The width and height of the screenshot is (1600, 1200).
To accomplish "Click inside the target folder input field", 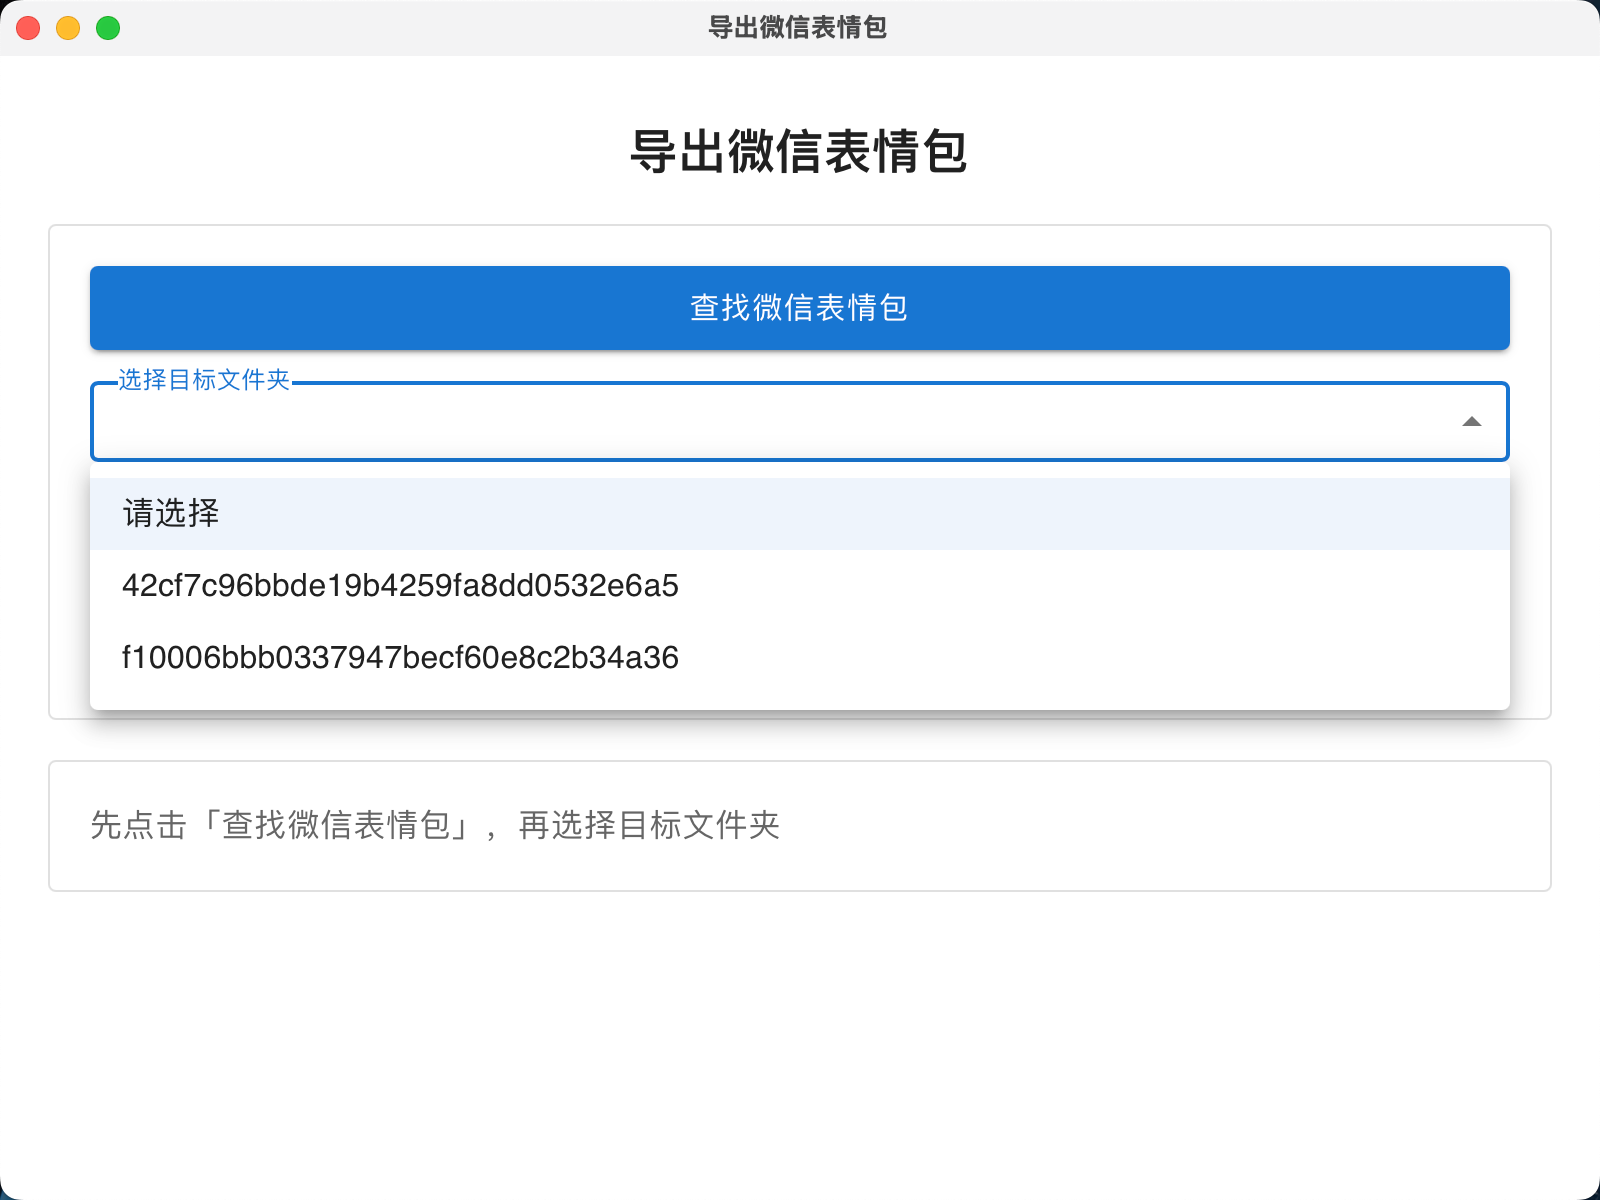I will 700,421.
